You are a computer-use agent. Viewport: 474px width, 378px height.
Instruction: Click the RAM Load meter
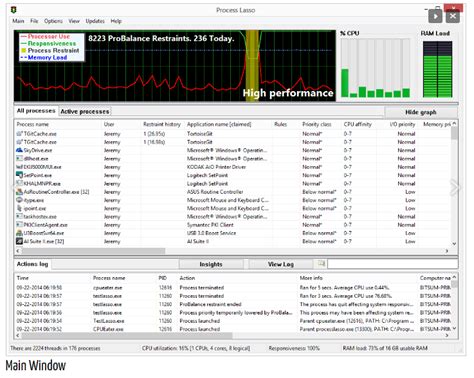tap(437, 69)
